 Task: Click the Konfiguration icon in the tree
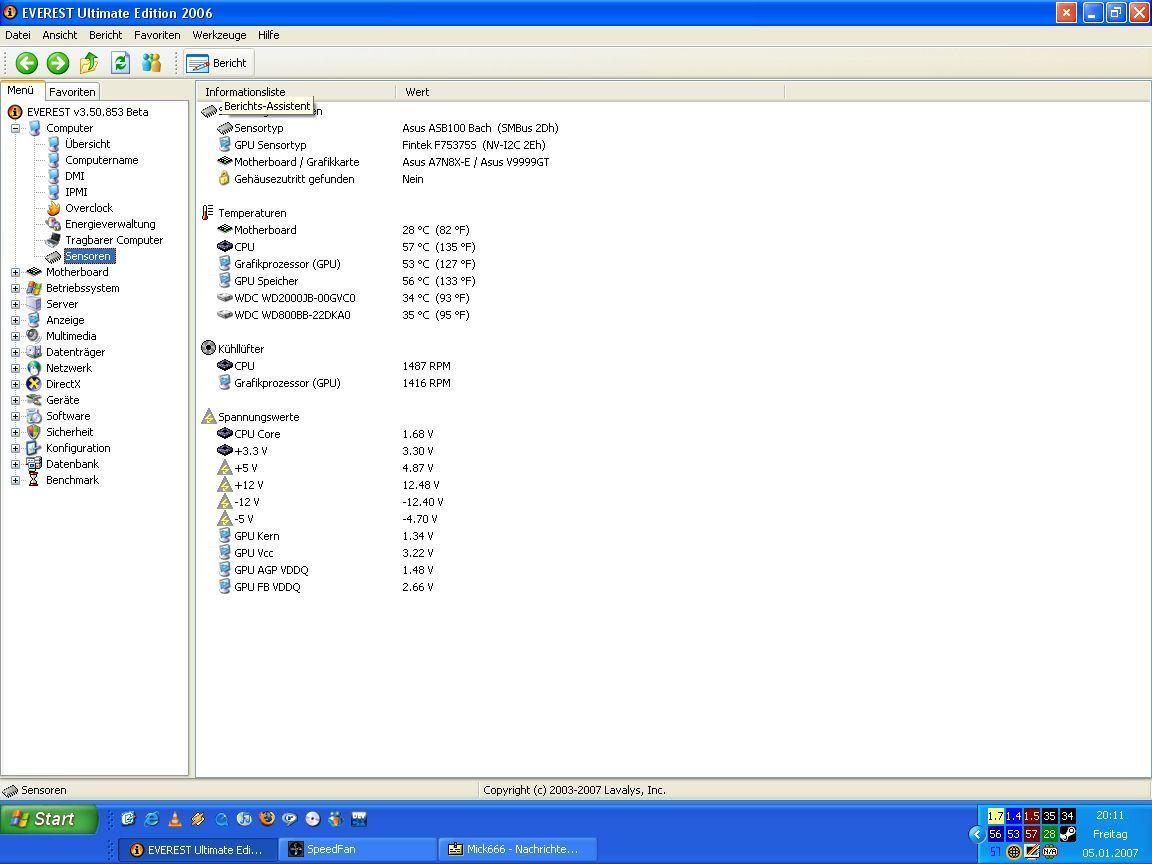pyautogui.click(x=34, y=448)
